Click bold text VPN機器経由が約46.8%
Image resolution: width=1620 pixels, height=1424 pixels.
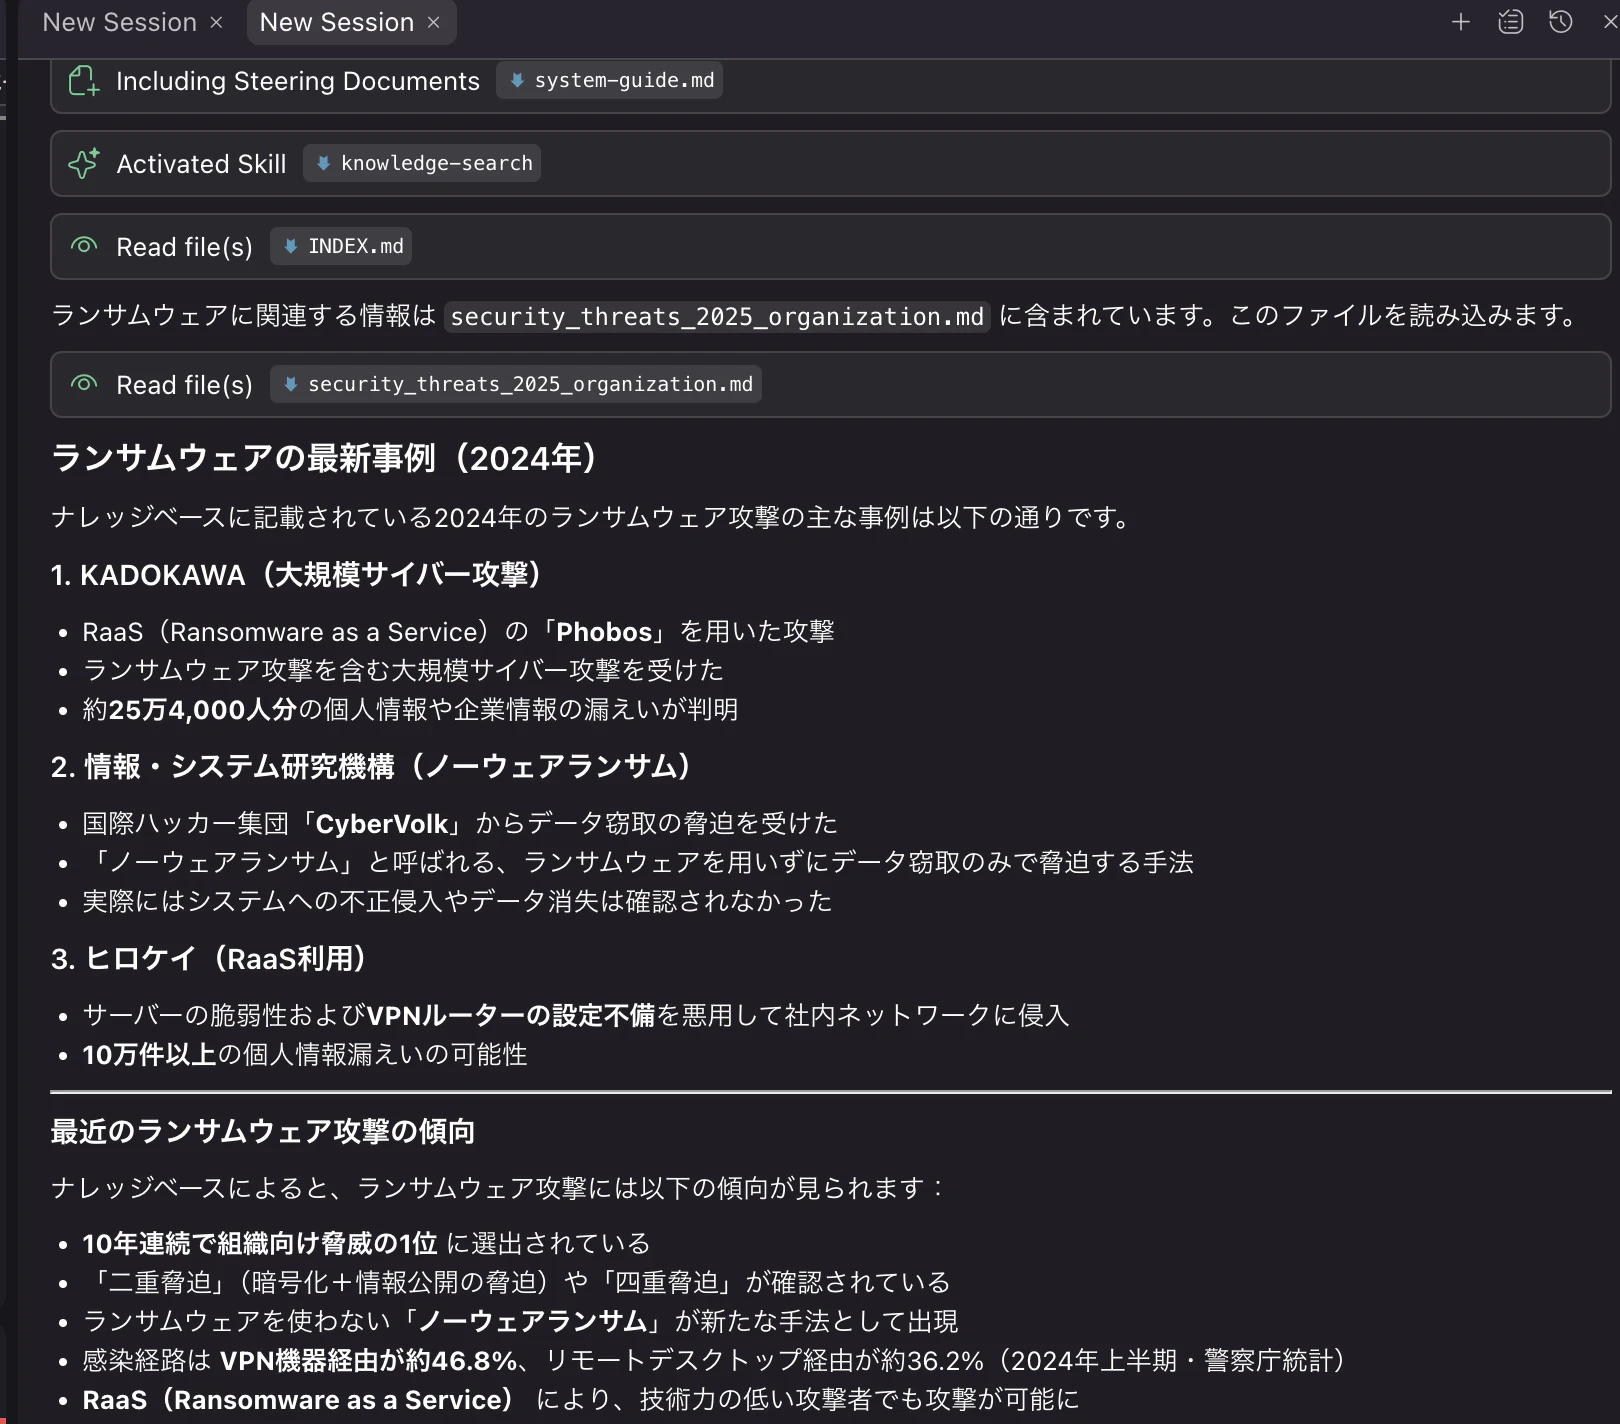coord(369,1361)
